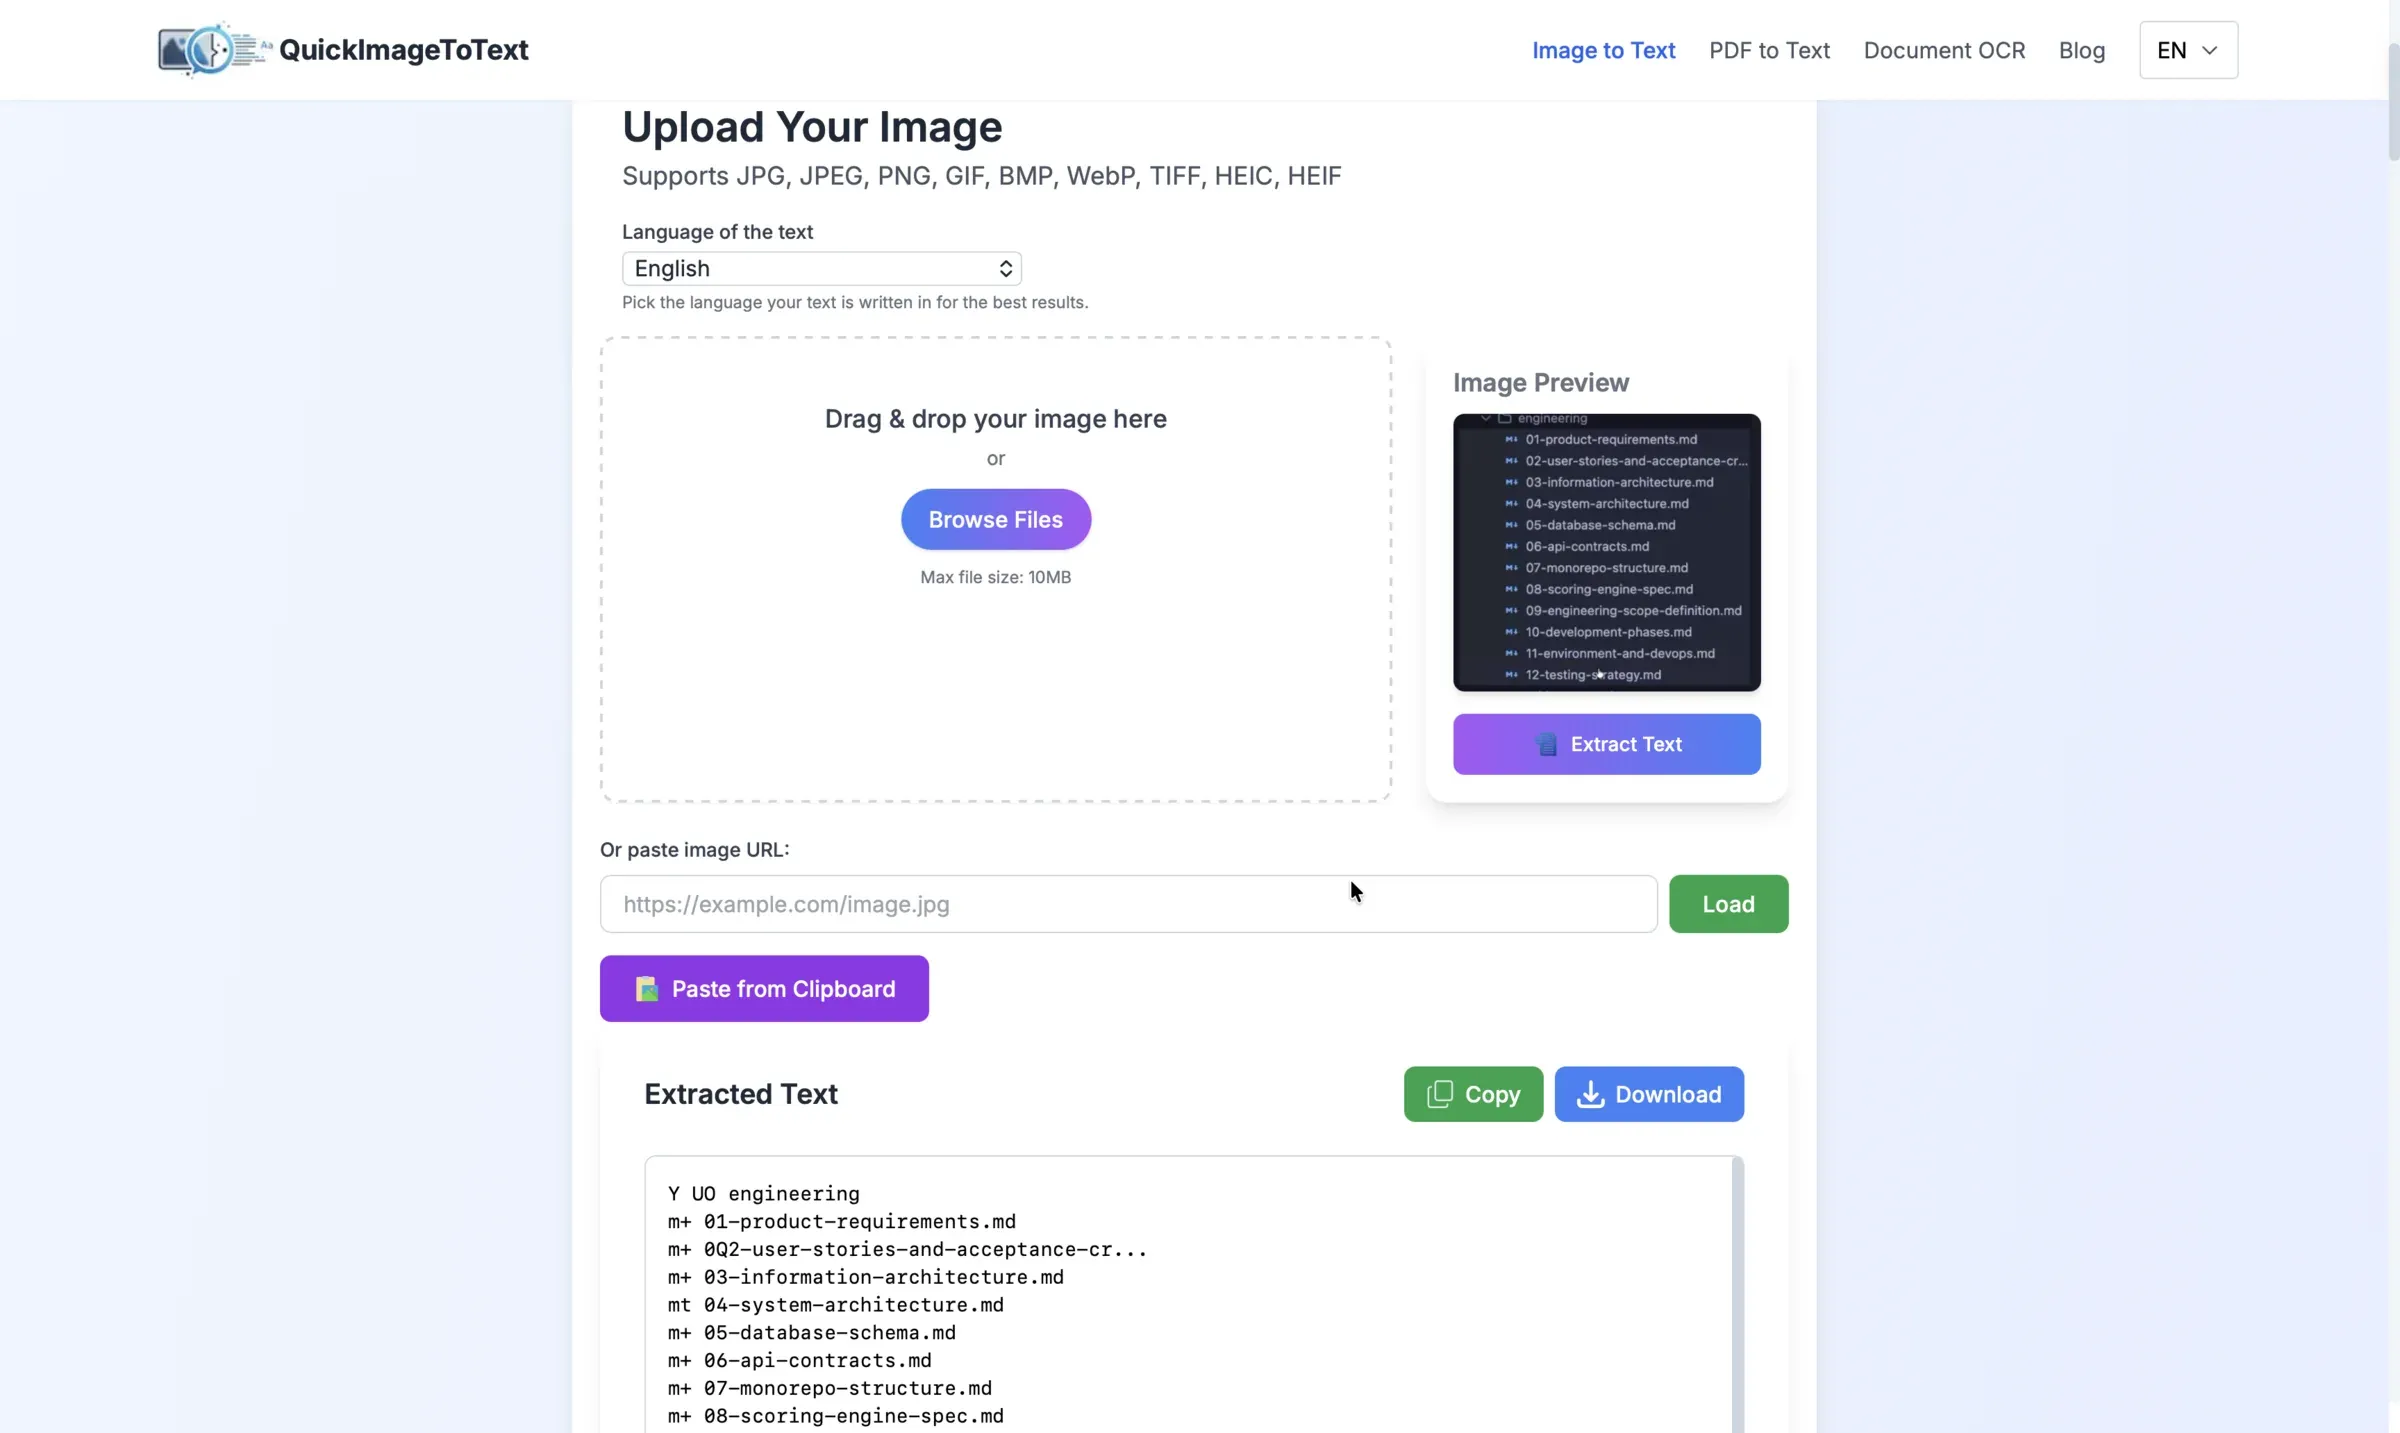This screenshot has height=1433, width=2400.
Task: Go to PDF to Text
Action: click(x=1769, y=50)
